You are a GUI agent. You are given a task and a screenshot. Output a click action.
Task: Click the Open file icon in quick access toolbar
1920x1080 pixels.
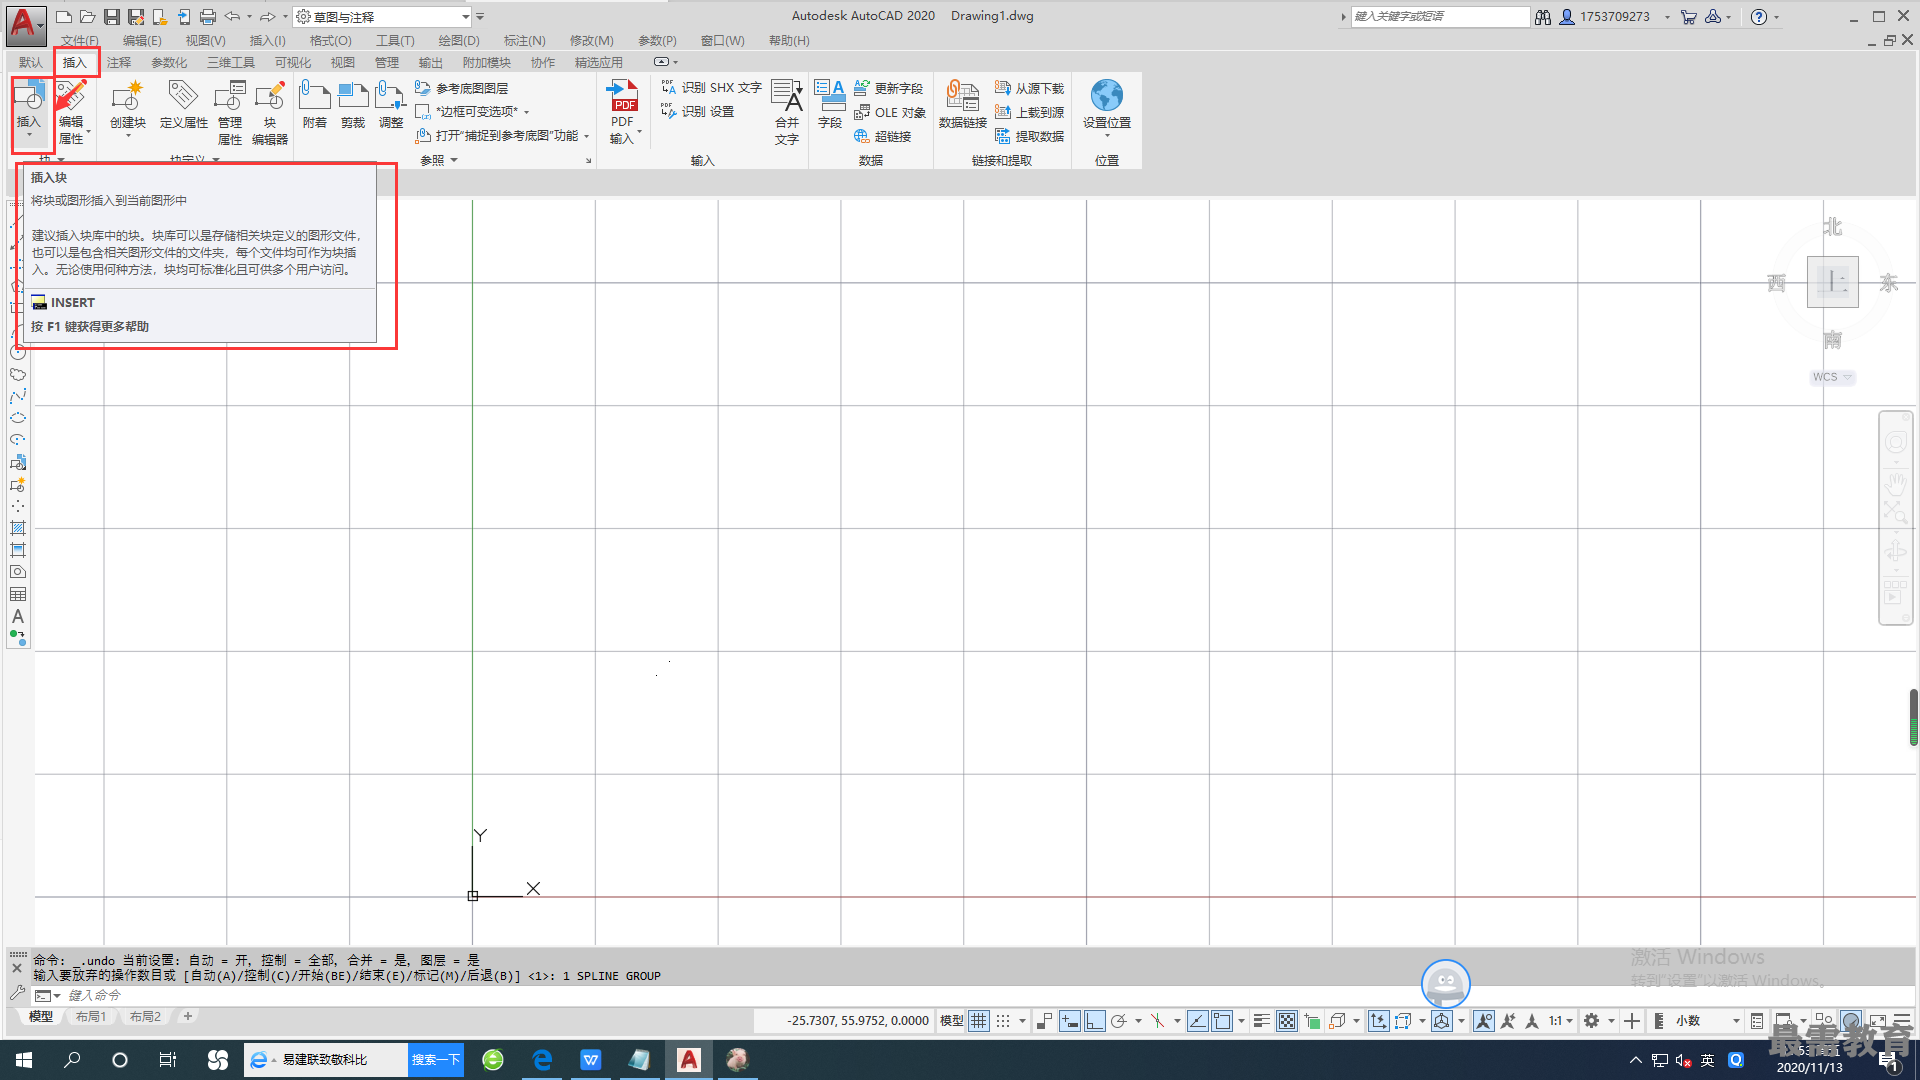coord(88,17)
